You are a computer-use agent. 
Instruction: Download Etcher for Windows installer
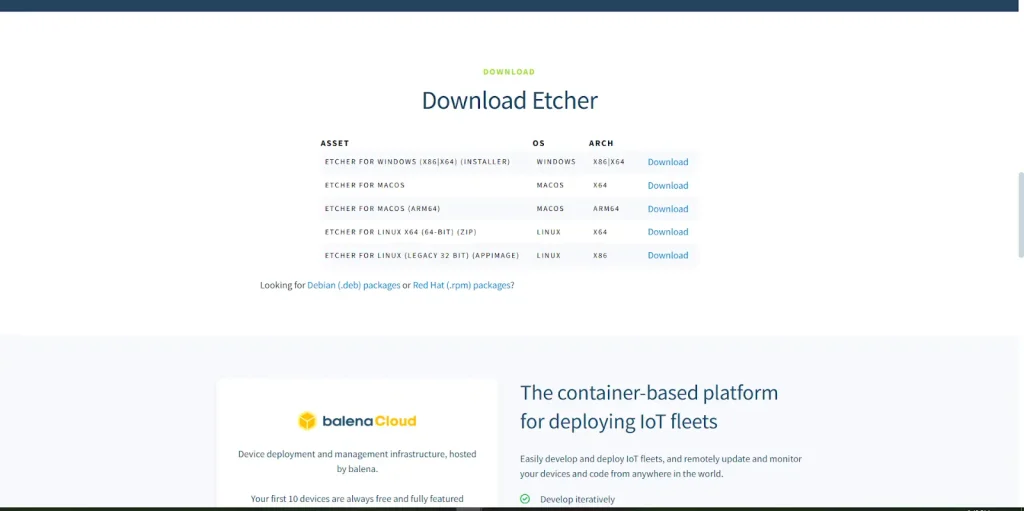667,162
